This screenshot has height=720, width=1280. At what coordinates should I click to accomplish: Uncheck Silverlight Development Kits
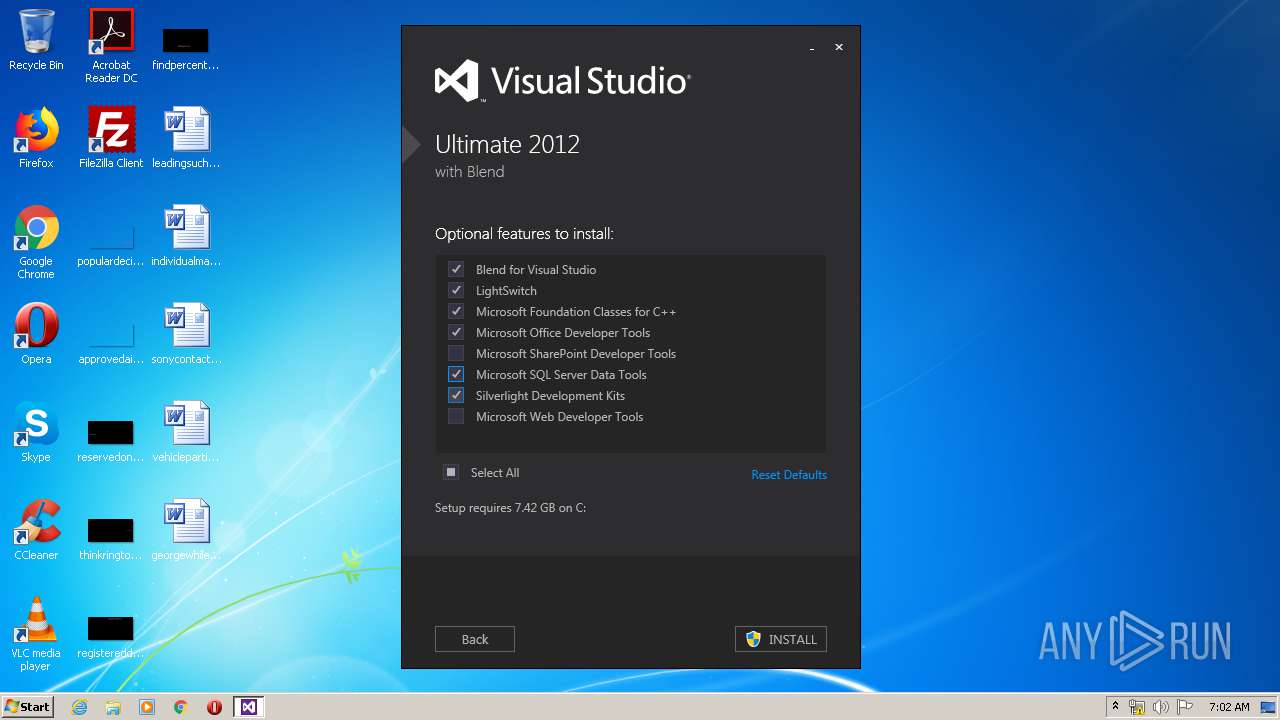[x=456, y=396]
